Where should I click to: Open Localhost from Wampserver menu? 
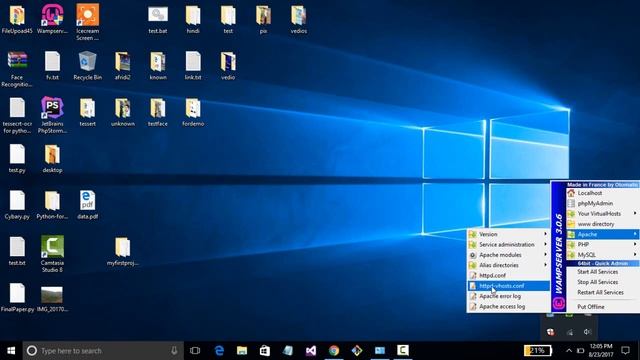pos(602,193)
